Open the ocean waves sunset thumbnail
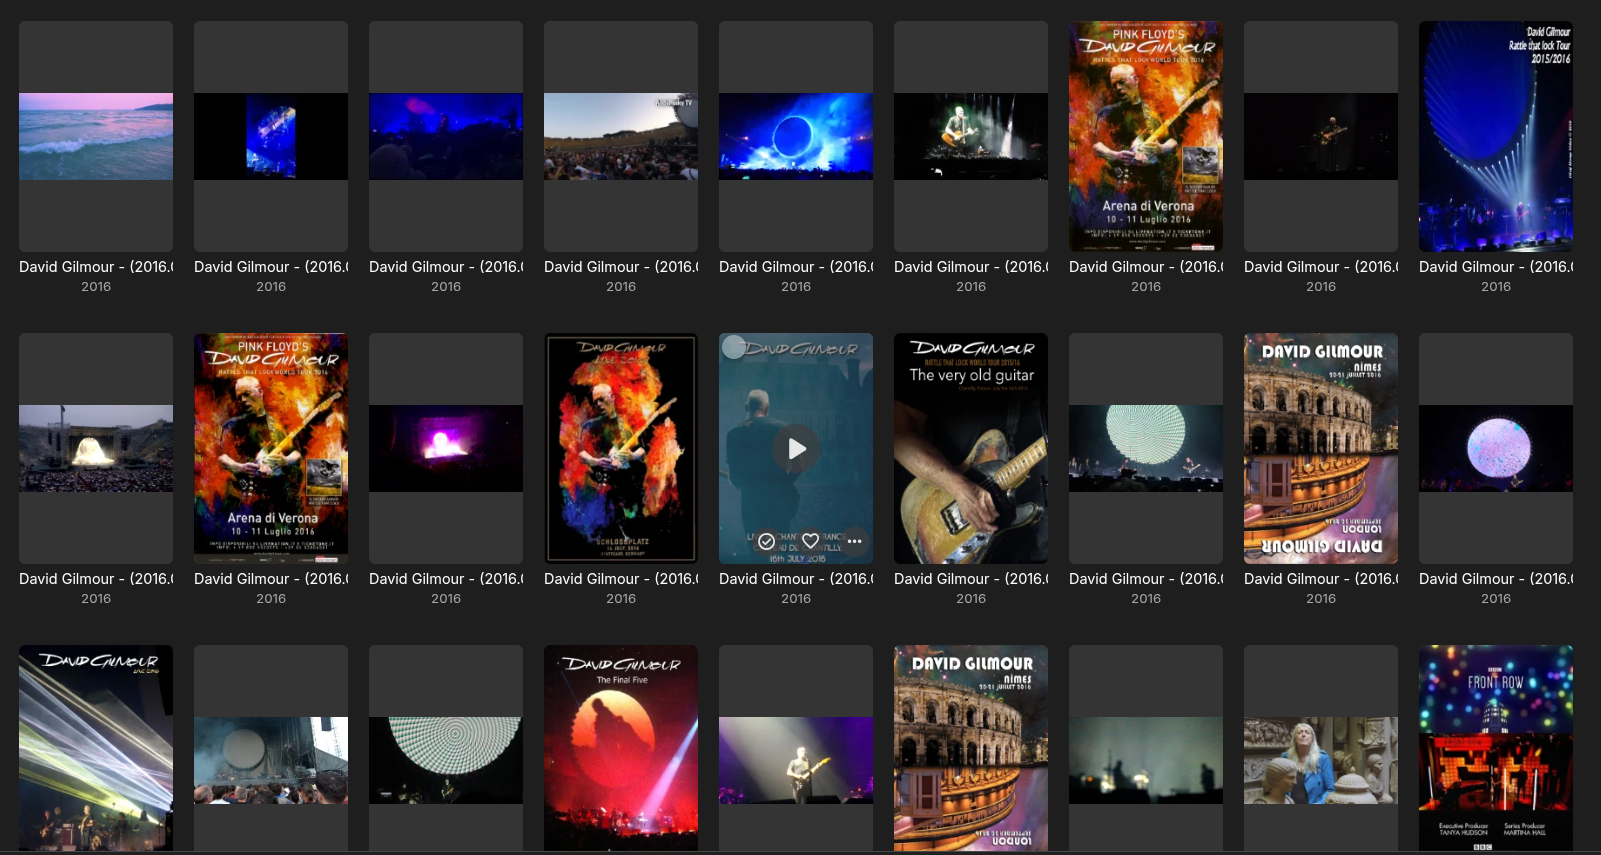Image resolution: width=1601 pixels, height=855 pixels. (x=96, y=136)
